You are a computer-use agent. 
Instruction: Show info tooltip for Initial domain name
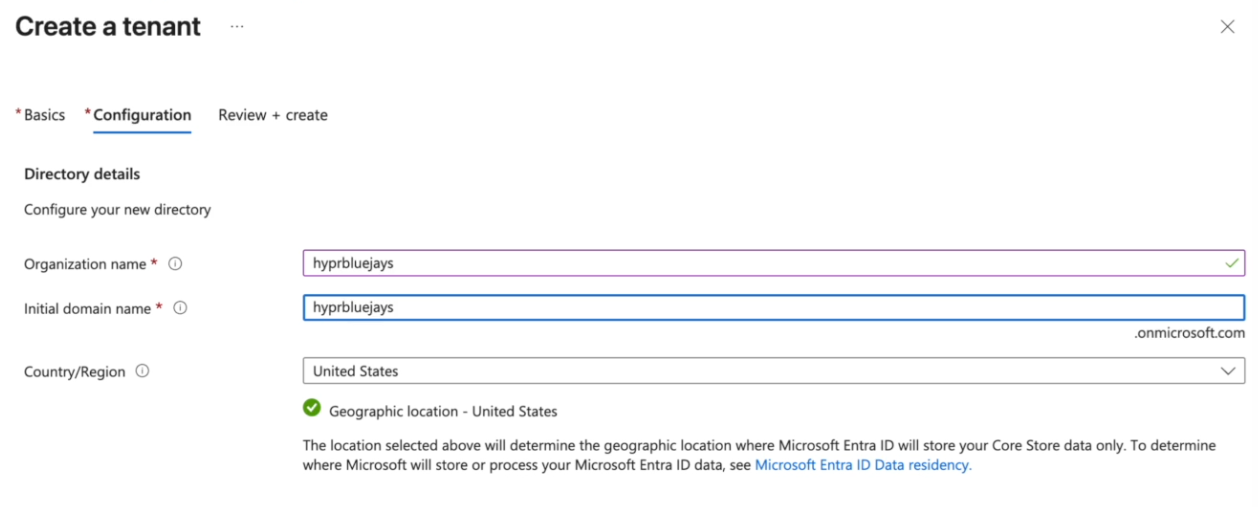pyautogui.click(x=180, y=308)
